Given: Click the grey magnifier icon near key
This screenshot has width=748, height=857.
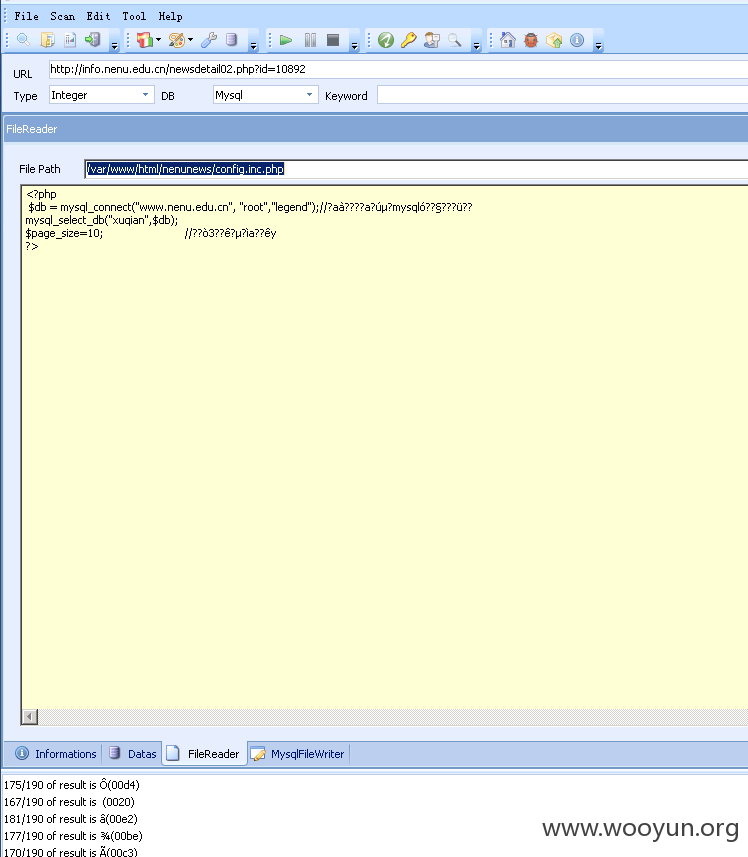Looking at the screenshot, I should (x=455, y=40).
